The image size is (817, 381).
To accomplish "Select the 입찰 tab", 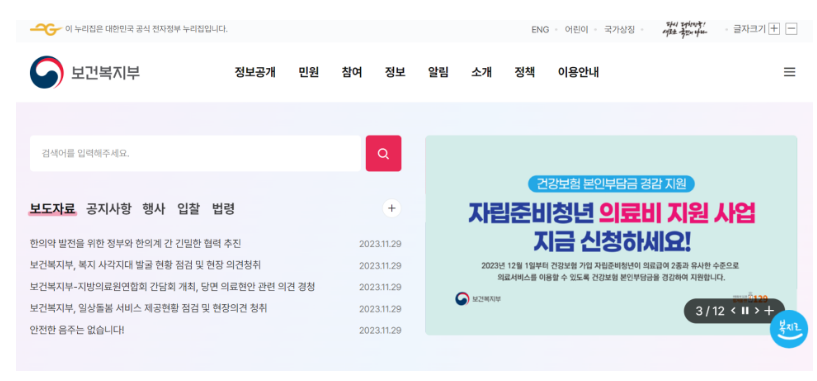I will tap(188, 209).
